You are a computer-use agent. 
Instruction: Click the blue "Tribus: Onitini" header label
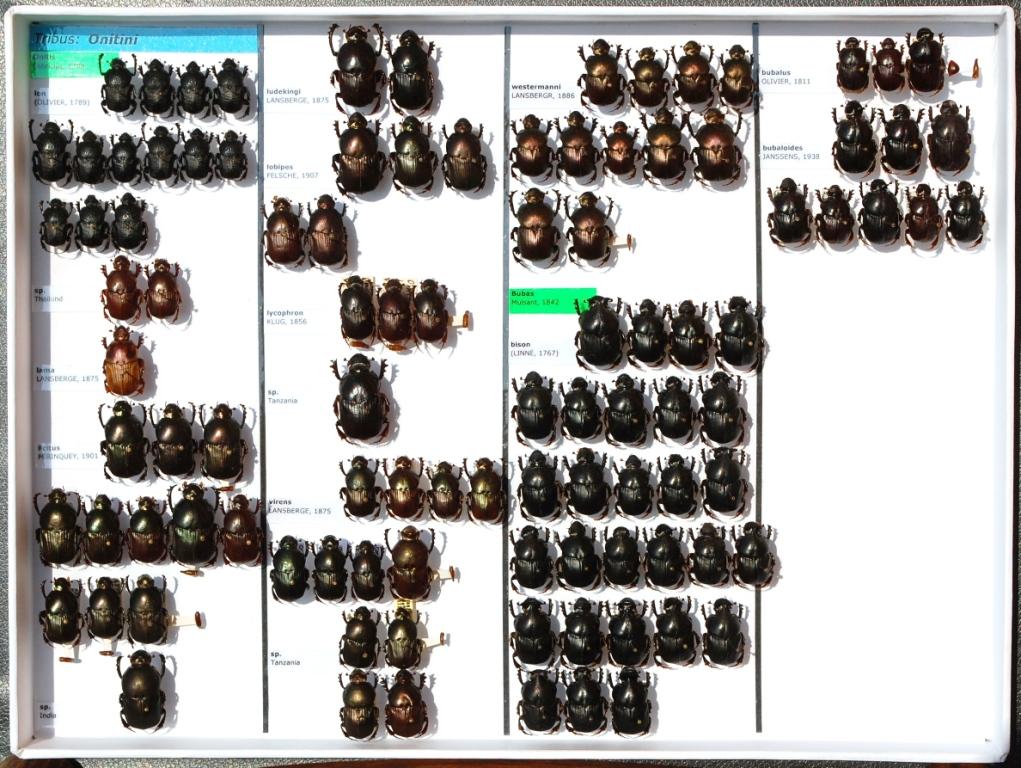[x=144, y=39]
